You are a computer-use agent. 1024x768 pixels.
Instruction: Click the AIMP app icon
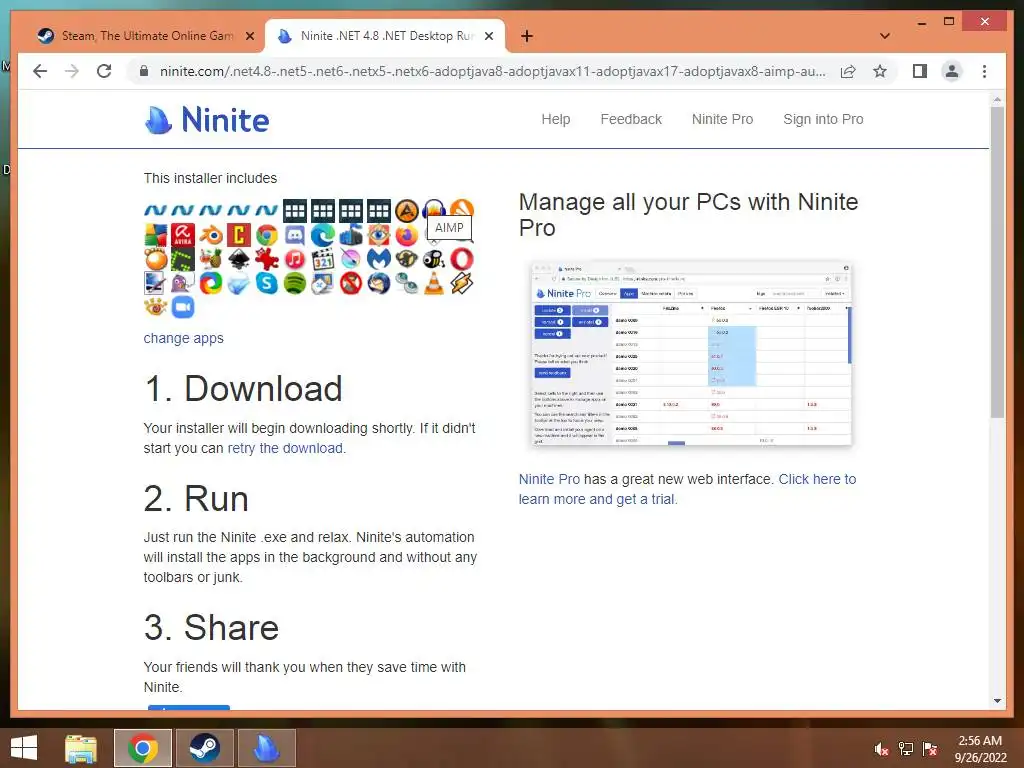[x=406, y=210]
